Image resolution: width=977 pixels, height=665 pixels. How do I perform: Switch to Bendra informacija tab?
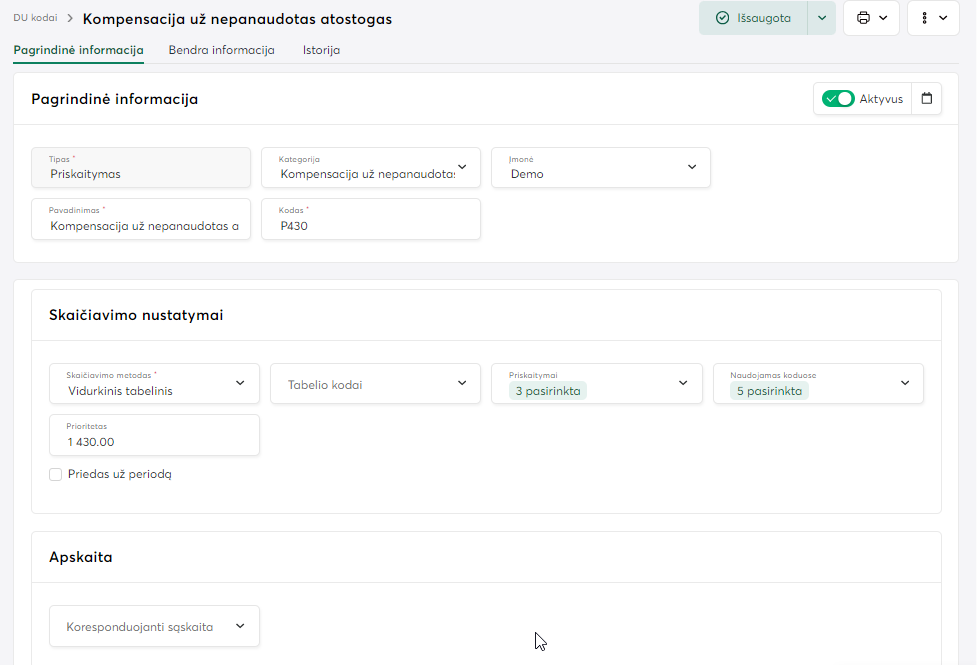pyautogui.click(x=221, y=50)
